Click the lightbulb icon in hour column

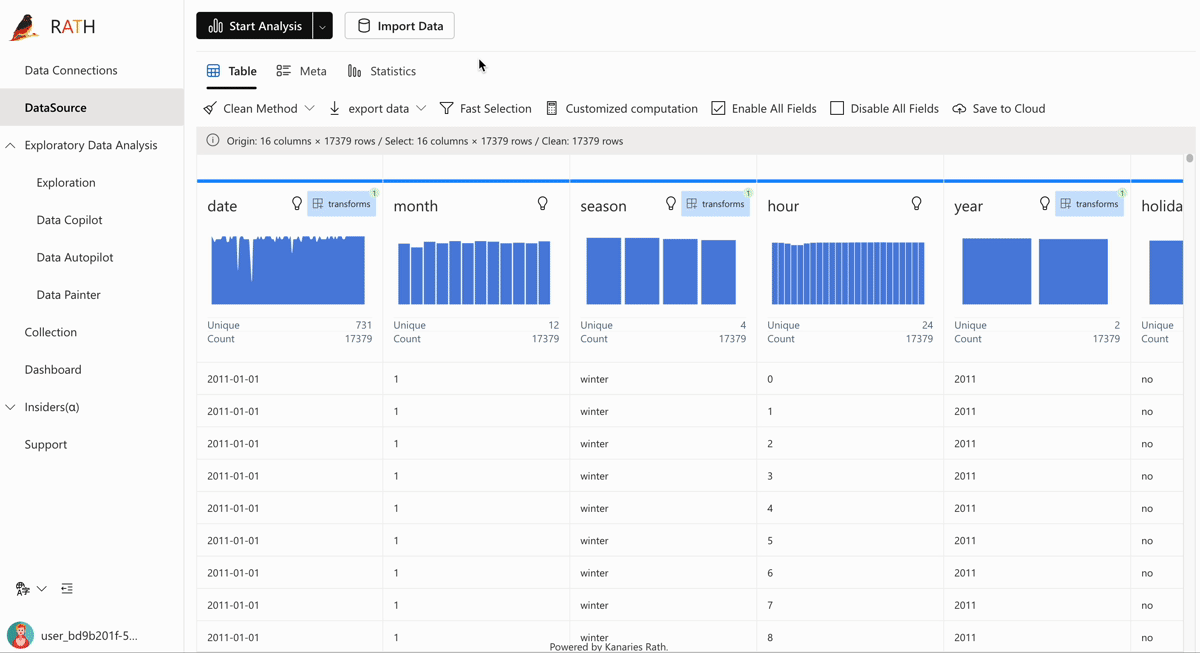[916, 204]
